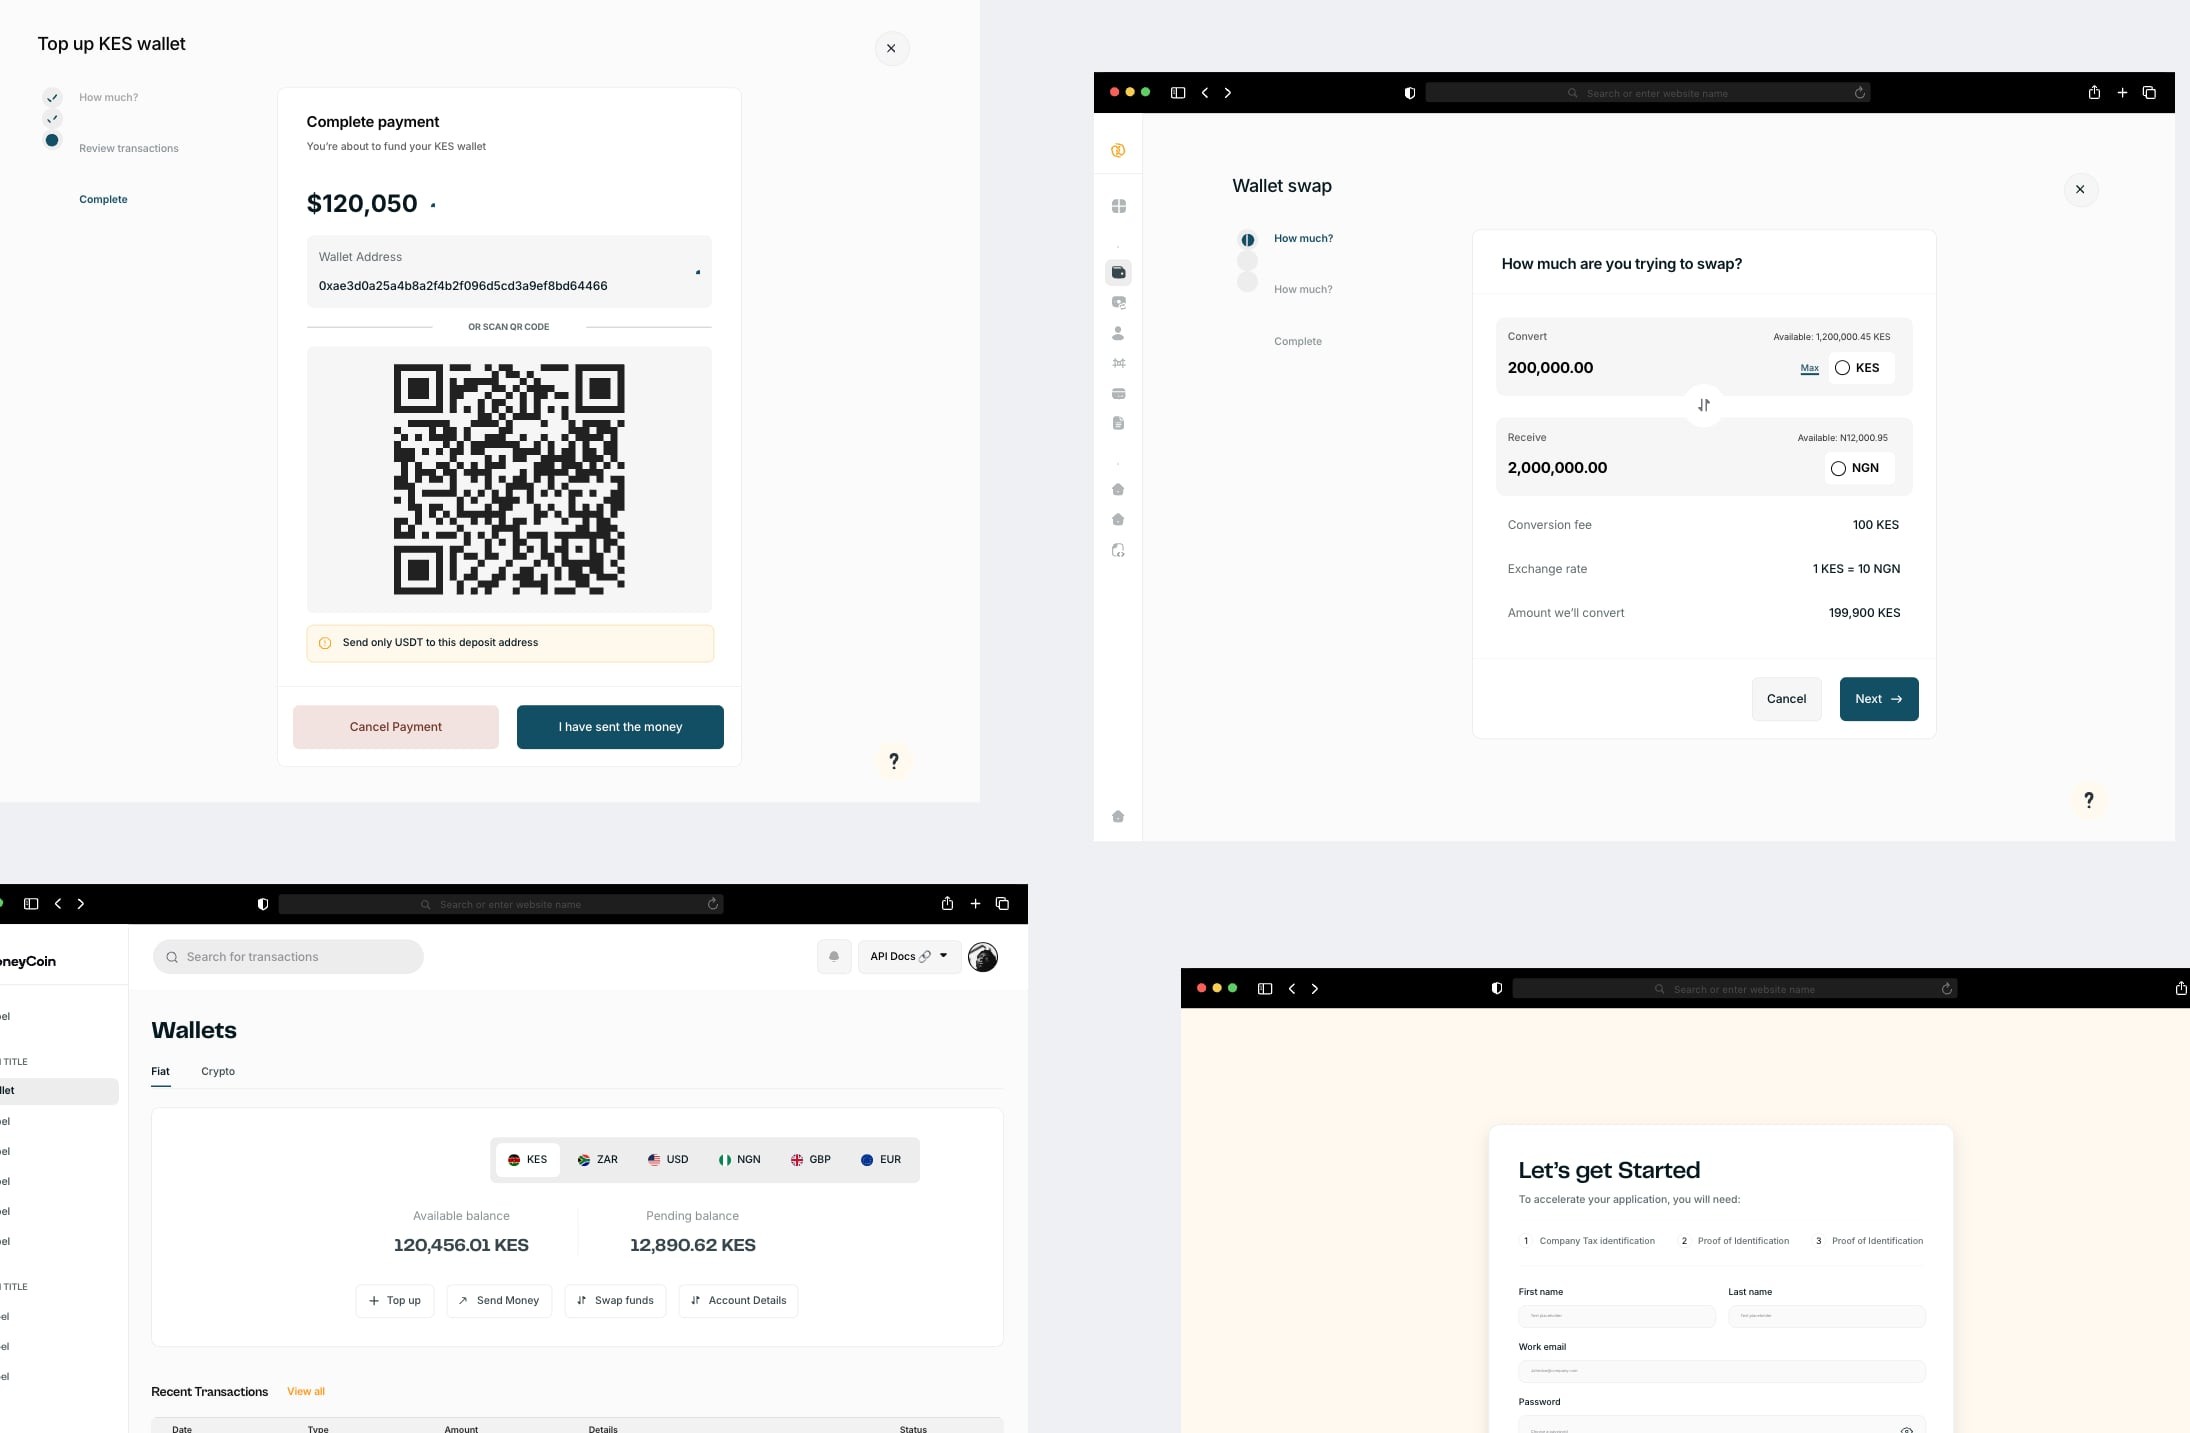This screenshot has width=2190, height=1433.
Task: Open user profile icon in Wallet swap sidebar
Action: tap(1118, 333)
